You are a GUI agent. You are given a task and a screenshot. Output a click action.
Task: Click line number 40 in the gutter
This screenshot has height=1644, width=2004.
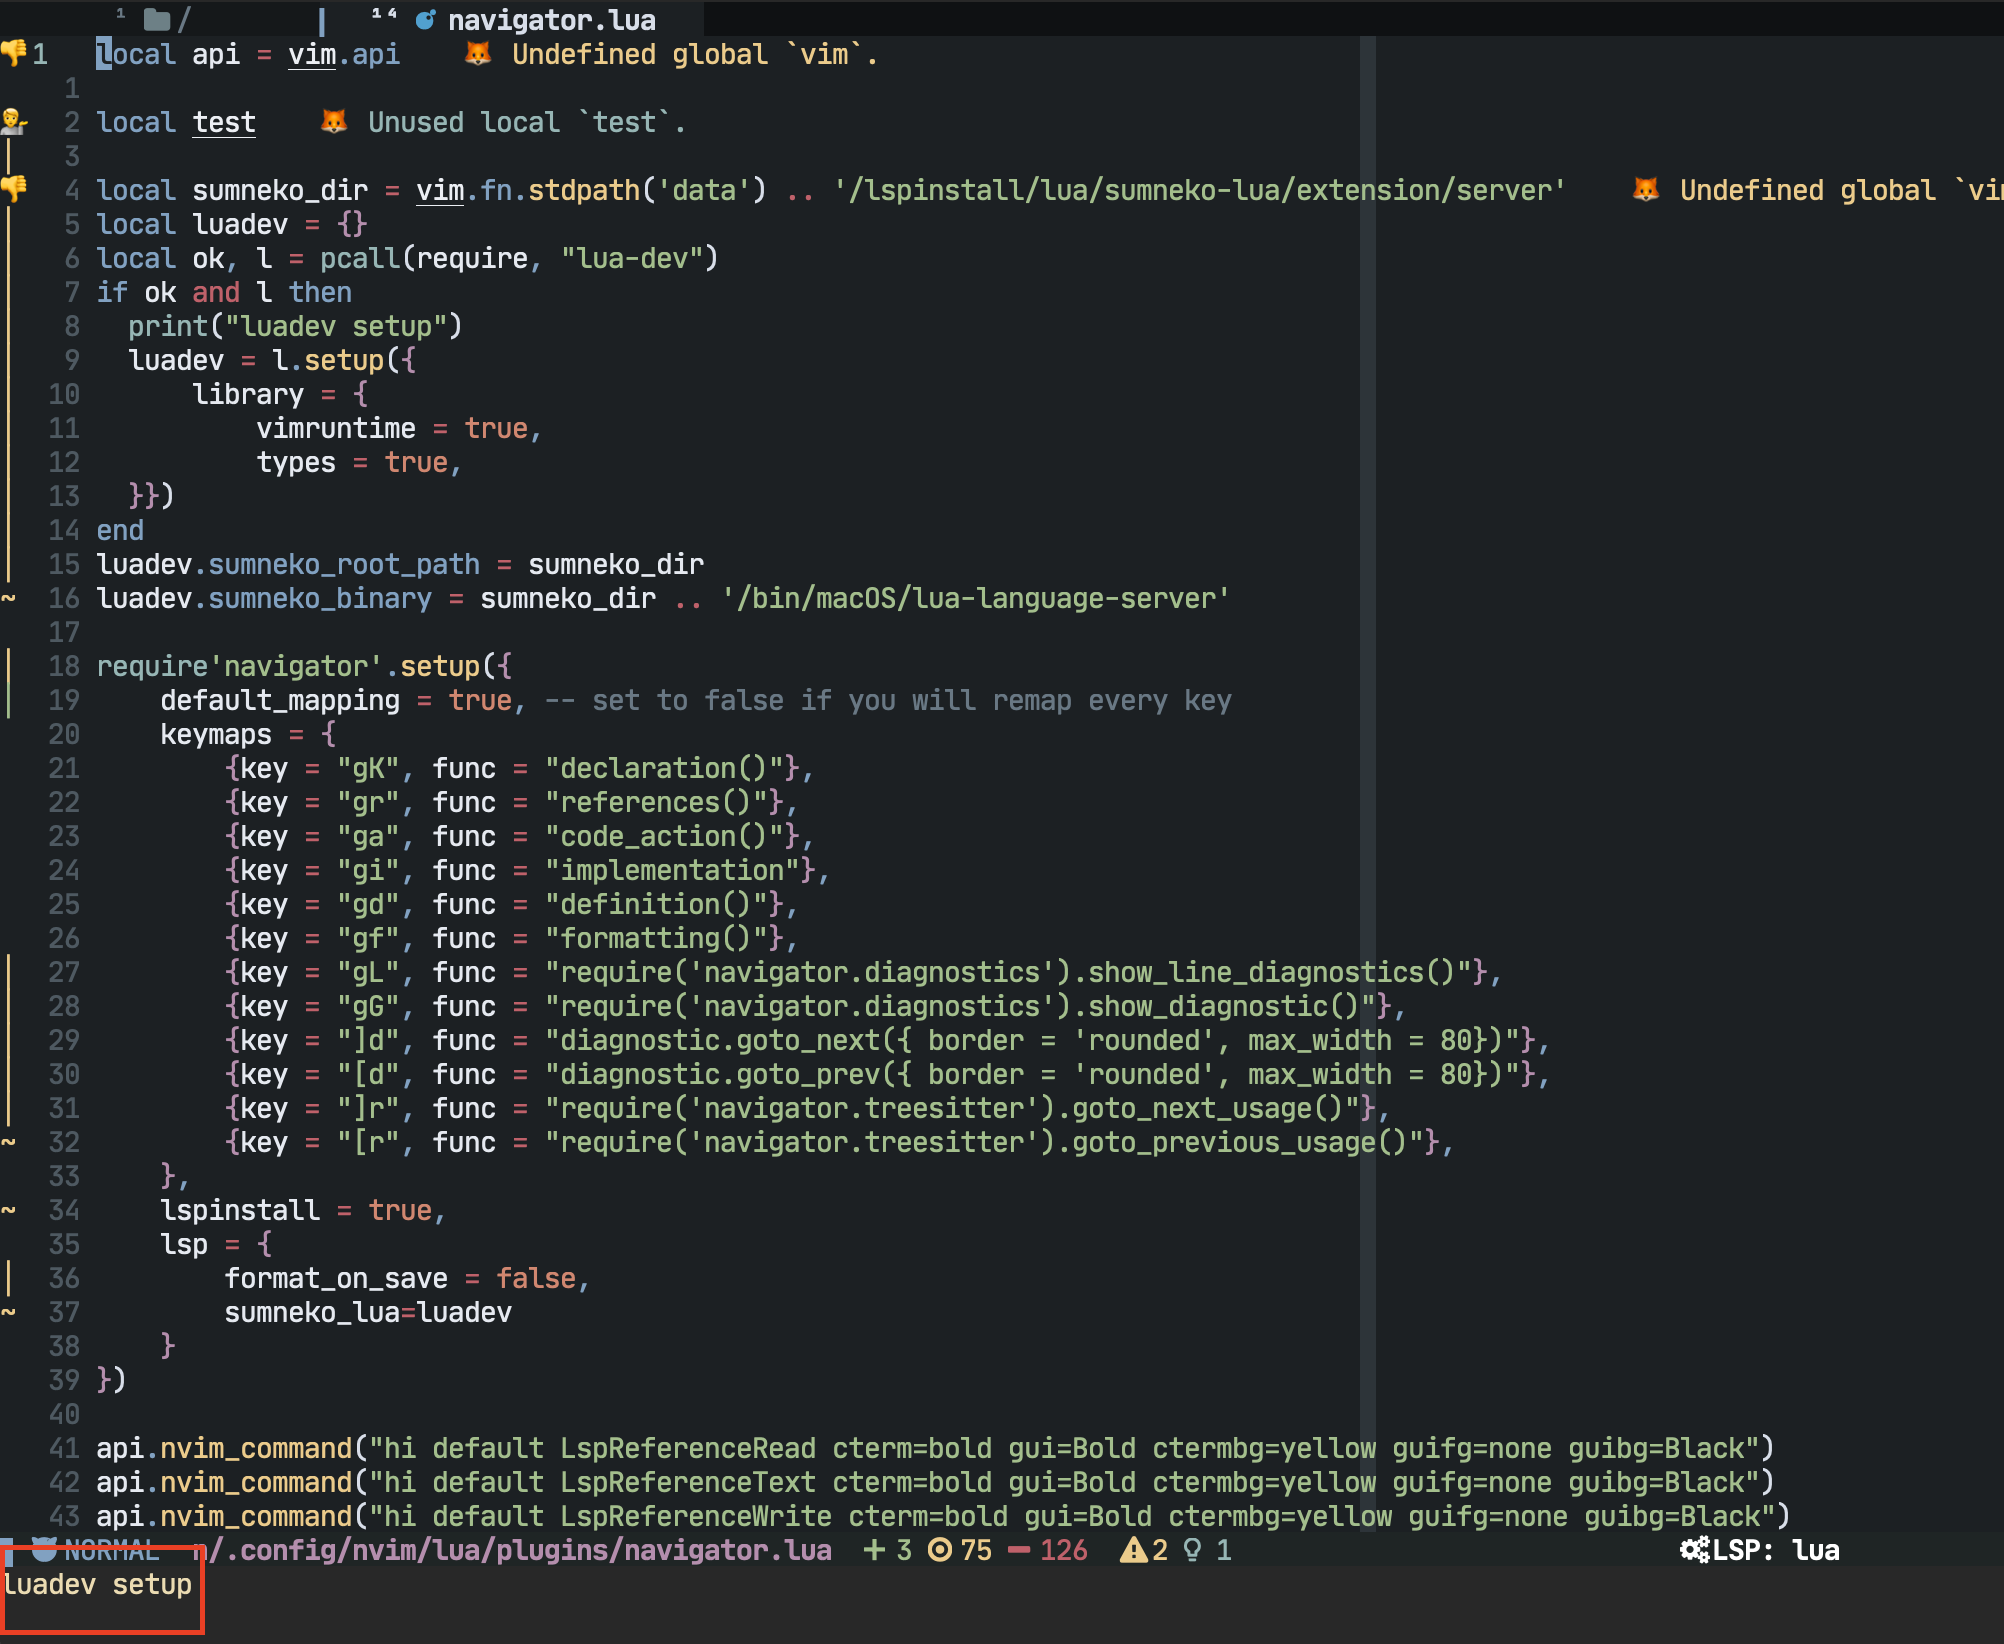pos(64,1414)
